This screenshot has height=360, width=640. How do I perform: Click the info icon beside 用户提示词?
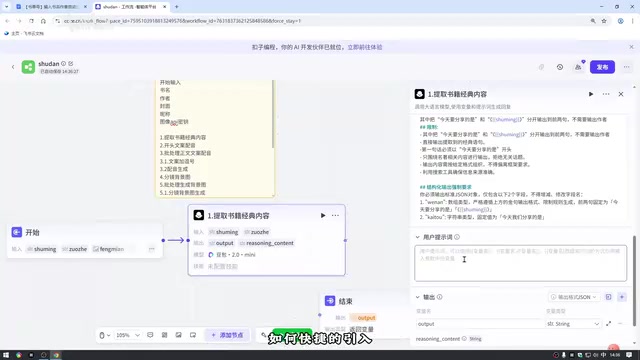(457, 237)
